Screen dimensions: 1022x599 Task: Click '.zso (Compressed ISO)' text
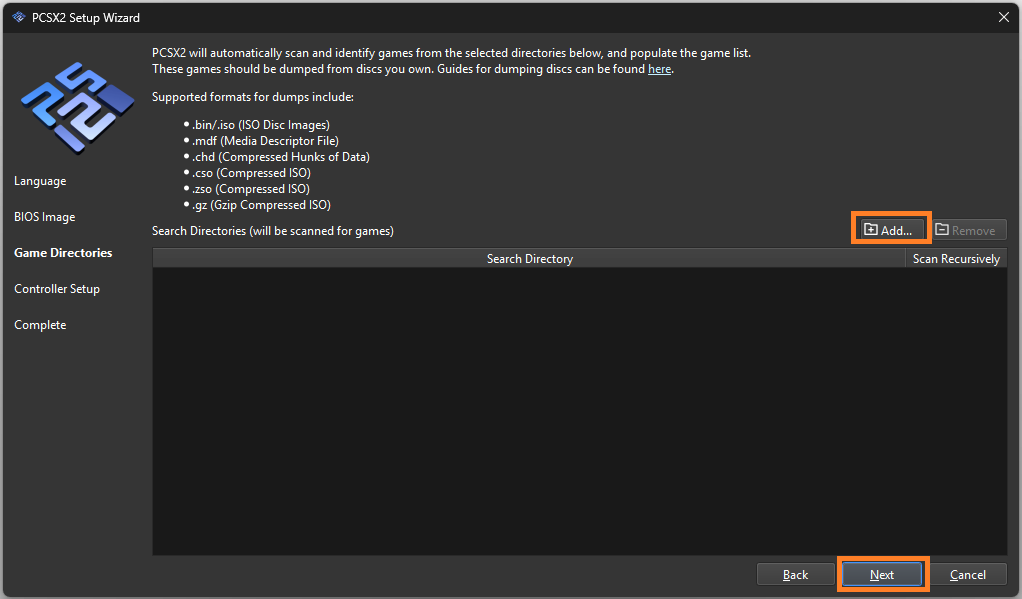click(x=251, y=189)
